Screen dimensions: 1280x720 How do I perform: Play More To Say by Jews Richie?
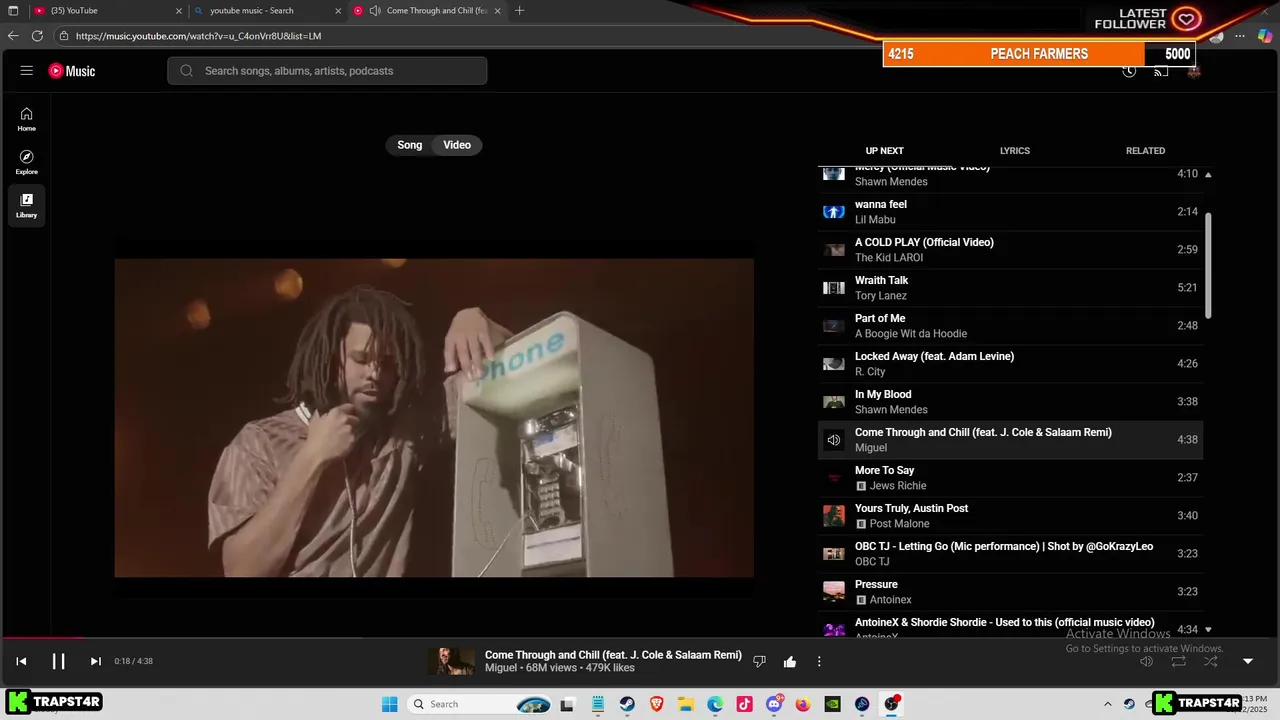pos(1010,478)
